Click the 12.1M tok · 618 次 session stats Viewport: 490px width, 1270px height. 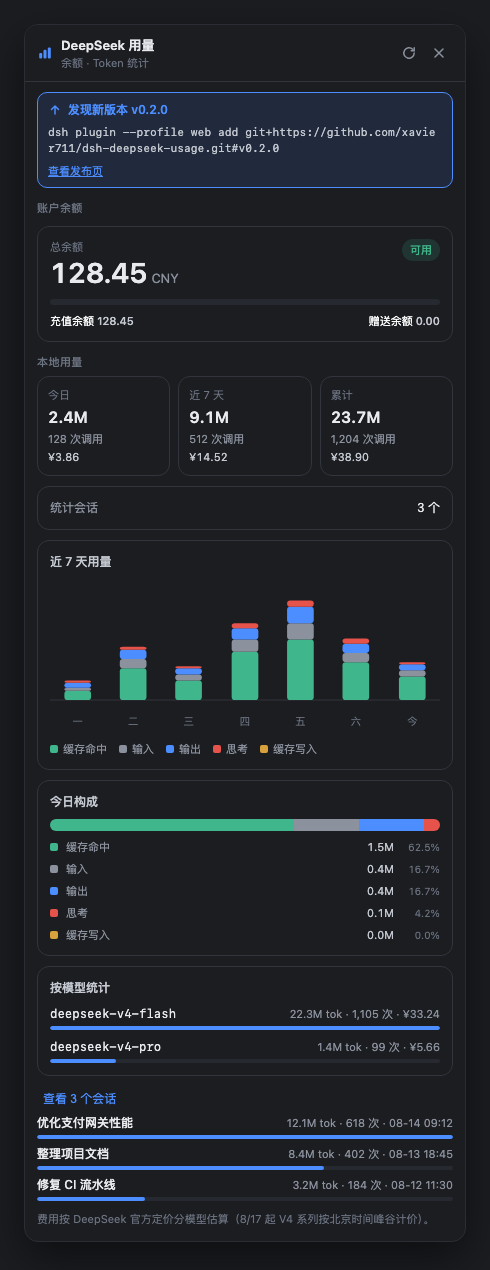[x=369, y=1123]
